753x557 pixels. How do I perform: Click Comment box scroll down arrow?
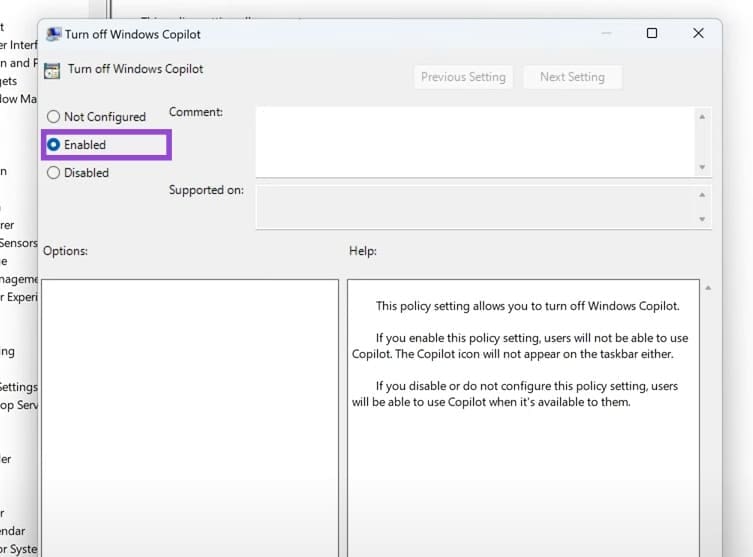[702, 167]
